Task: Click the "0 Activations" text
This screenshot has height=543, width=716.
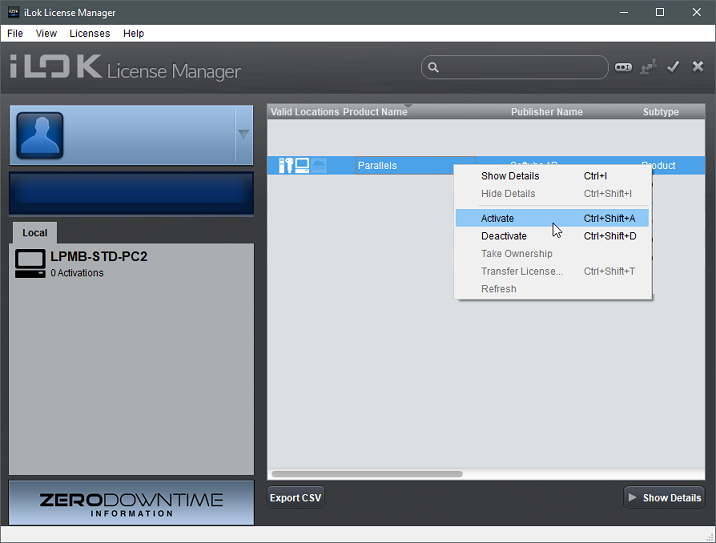Action: coord(77,273)
